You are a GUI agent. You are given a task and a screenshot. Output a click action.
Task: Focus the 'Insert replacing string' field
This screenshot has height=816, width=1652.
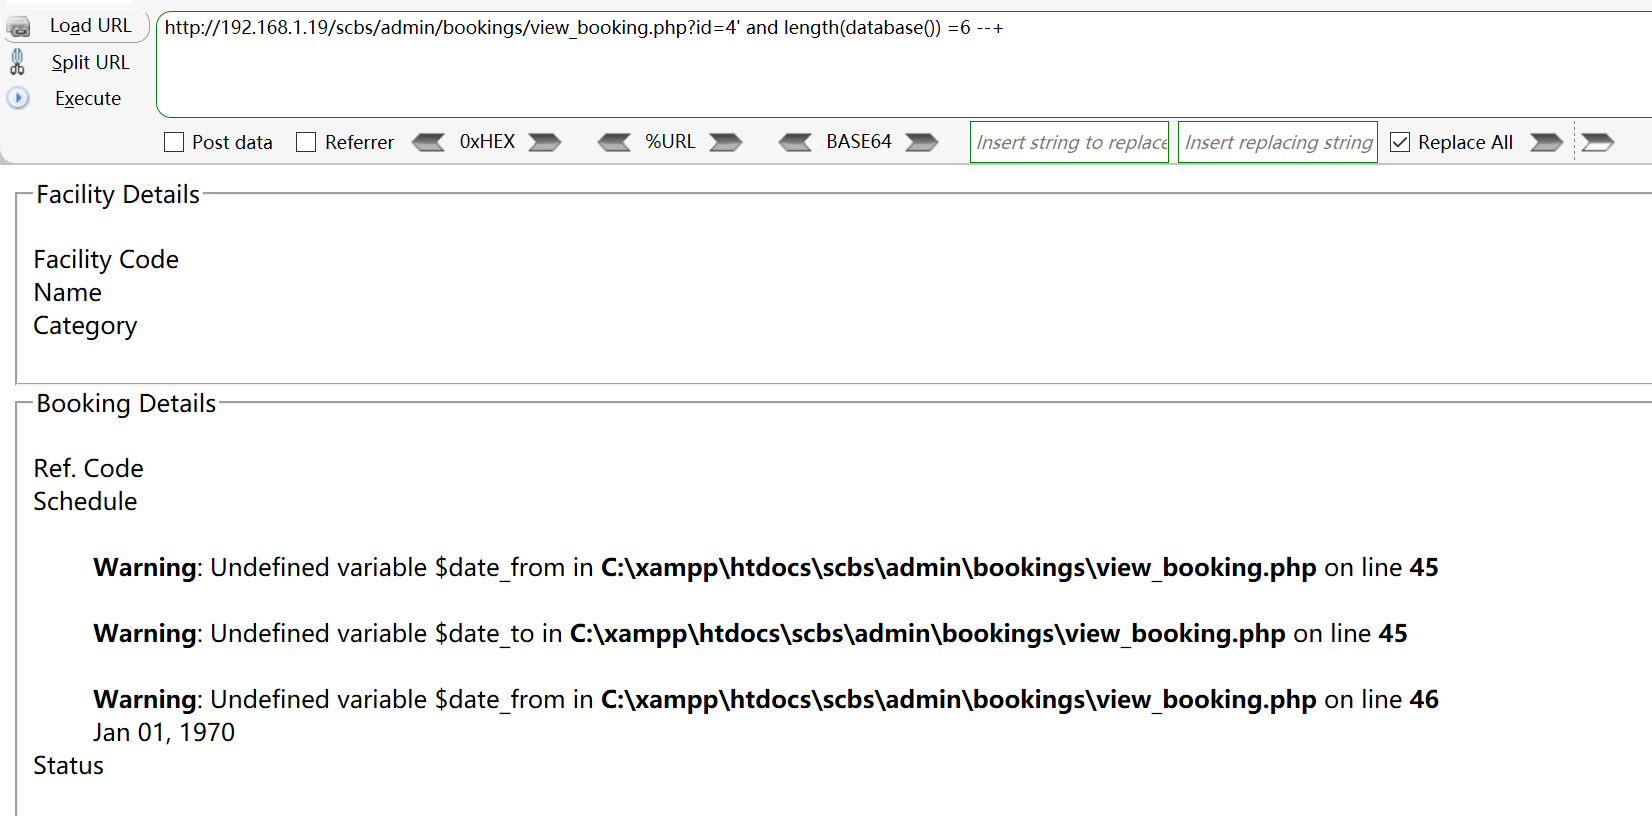pyautogui.click(x=1278, y=142)
